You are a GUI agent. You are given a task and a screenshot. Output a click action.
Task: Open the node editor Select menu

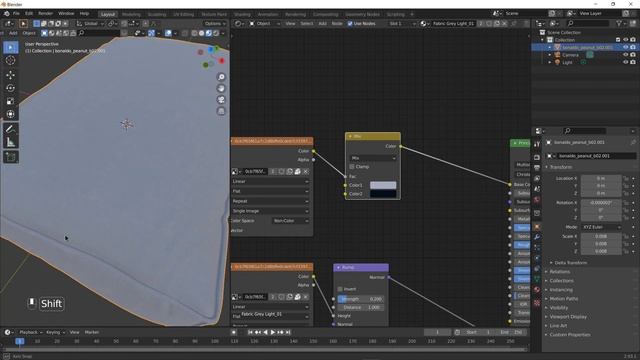pos(307,24)
